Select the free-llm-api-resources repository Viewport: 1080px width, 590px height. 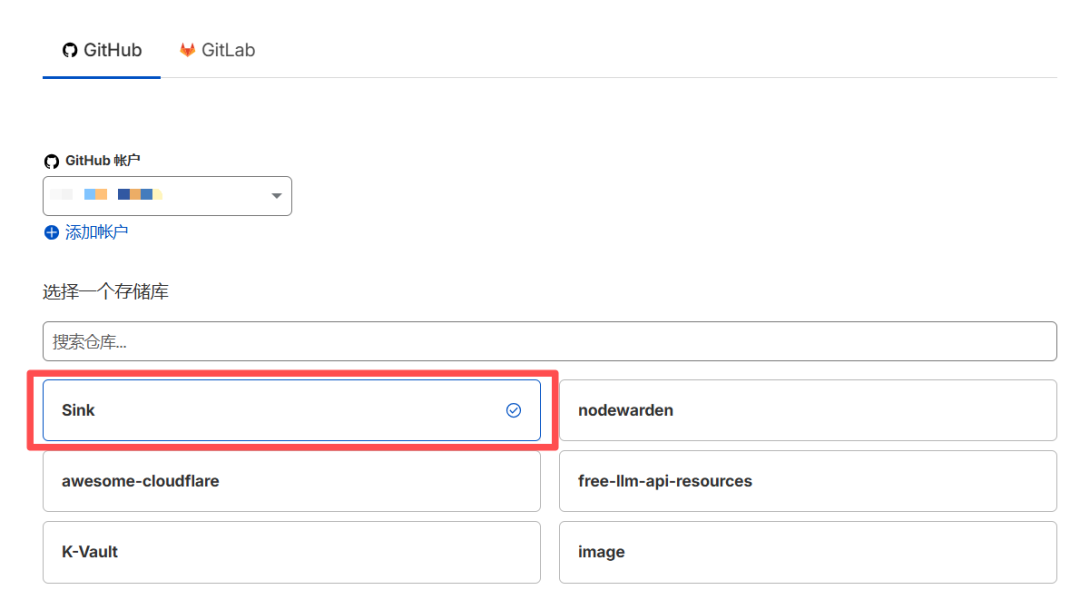pyautogui.click(x=808, y=481)
